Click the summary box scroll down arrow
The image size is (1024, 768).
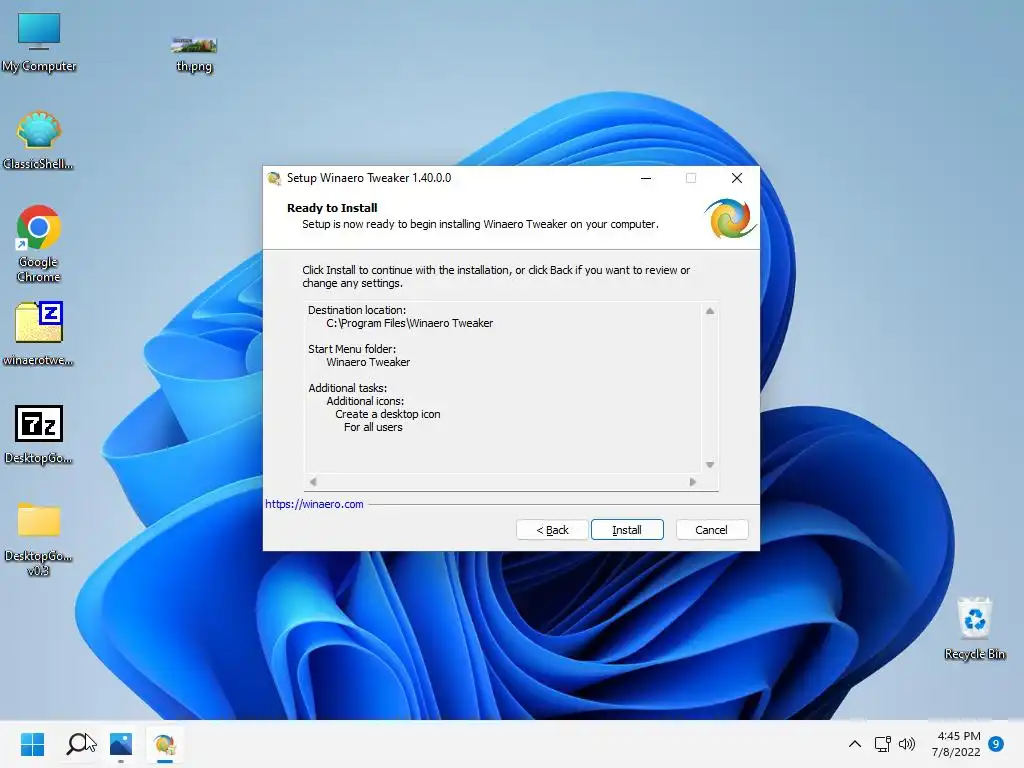710,465
